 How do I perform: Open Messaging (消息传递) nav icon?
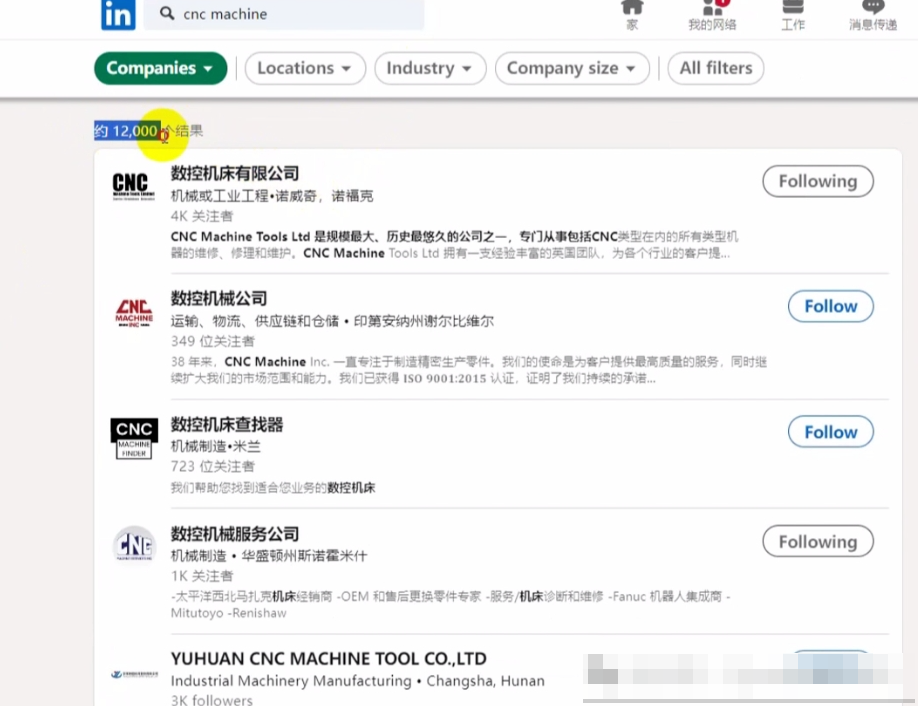point(873,15)
